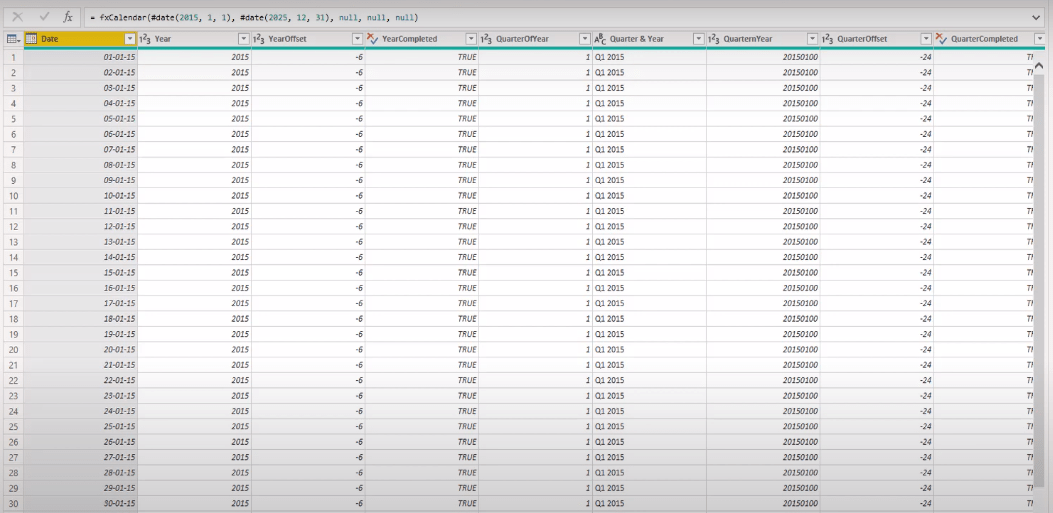Open the table menu icon in header corner
This screenshot has height=513, width=1053.
coord(13,39)
